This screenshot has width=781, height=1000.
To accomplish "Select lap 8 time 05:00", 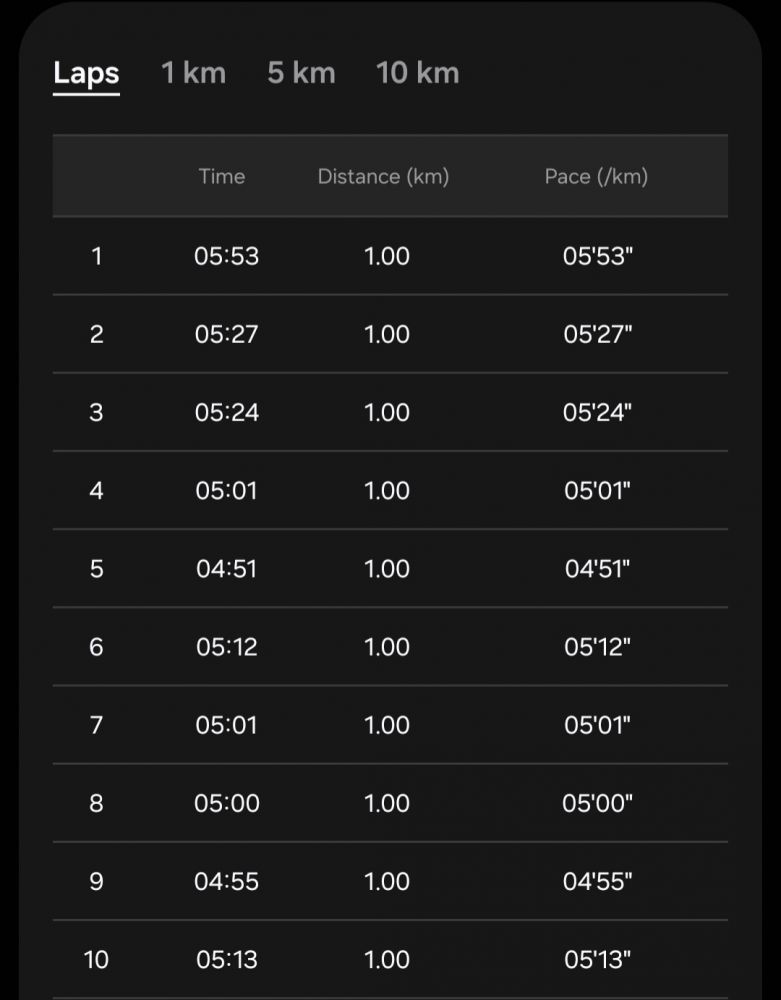I will [x=227, y=803].
